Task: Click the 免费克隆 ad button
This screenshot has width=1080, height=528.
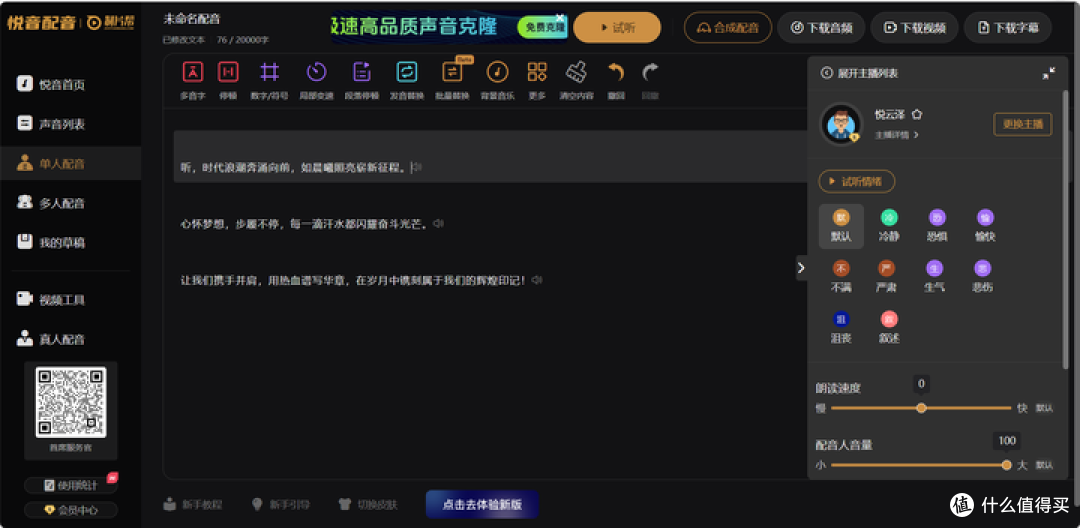Action: [x=541, y=28]
